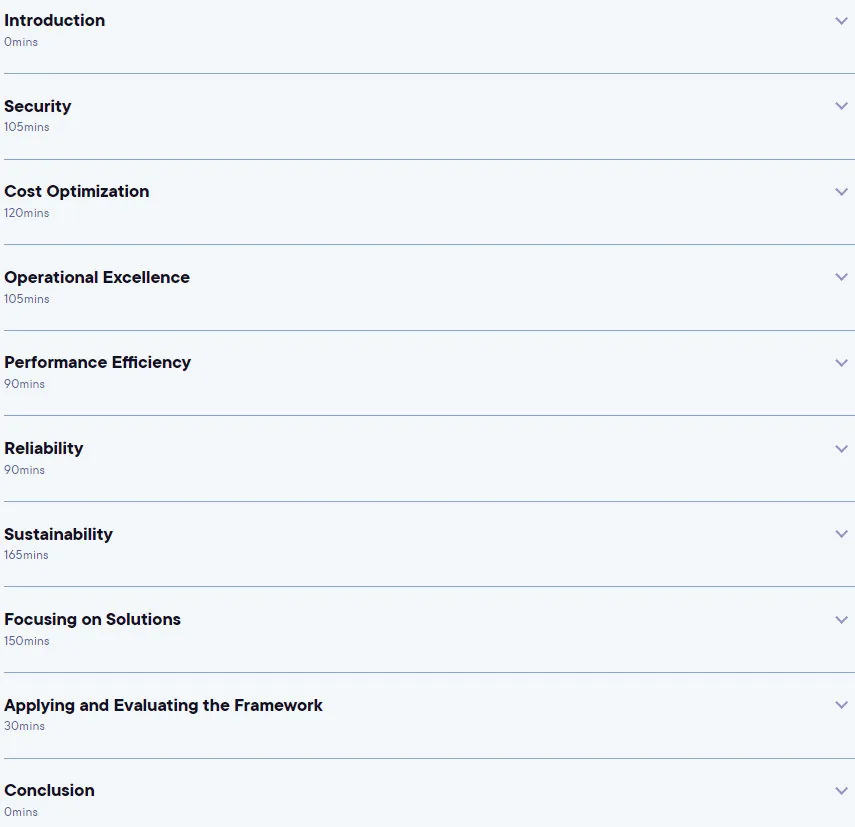Viewport: 855px width, 827px height.
Task: Expand the Sustainability section chevron
Action: (841, 534)
